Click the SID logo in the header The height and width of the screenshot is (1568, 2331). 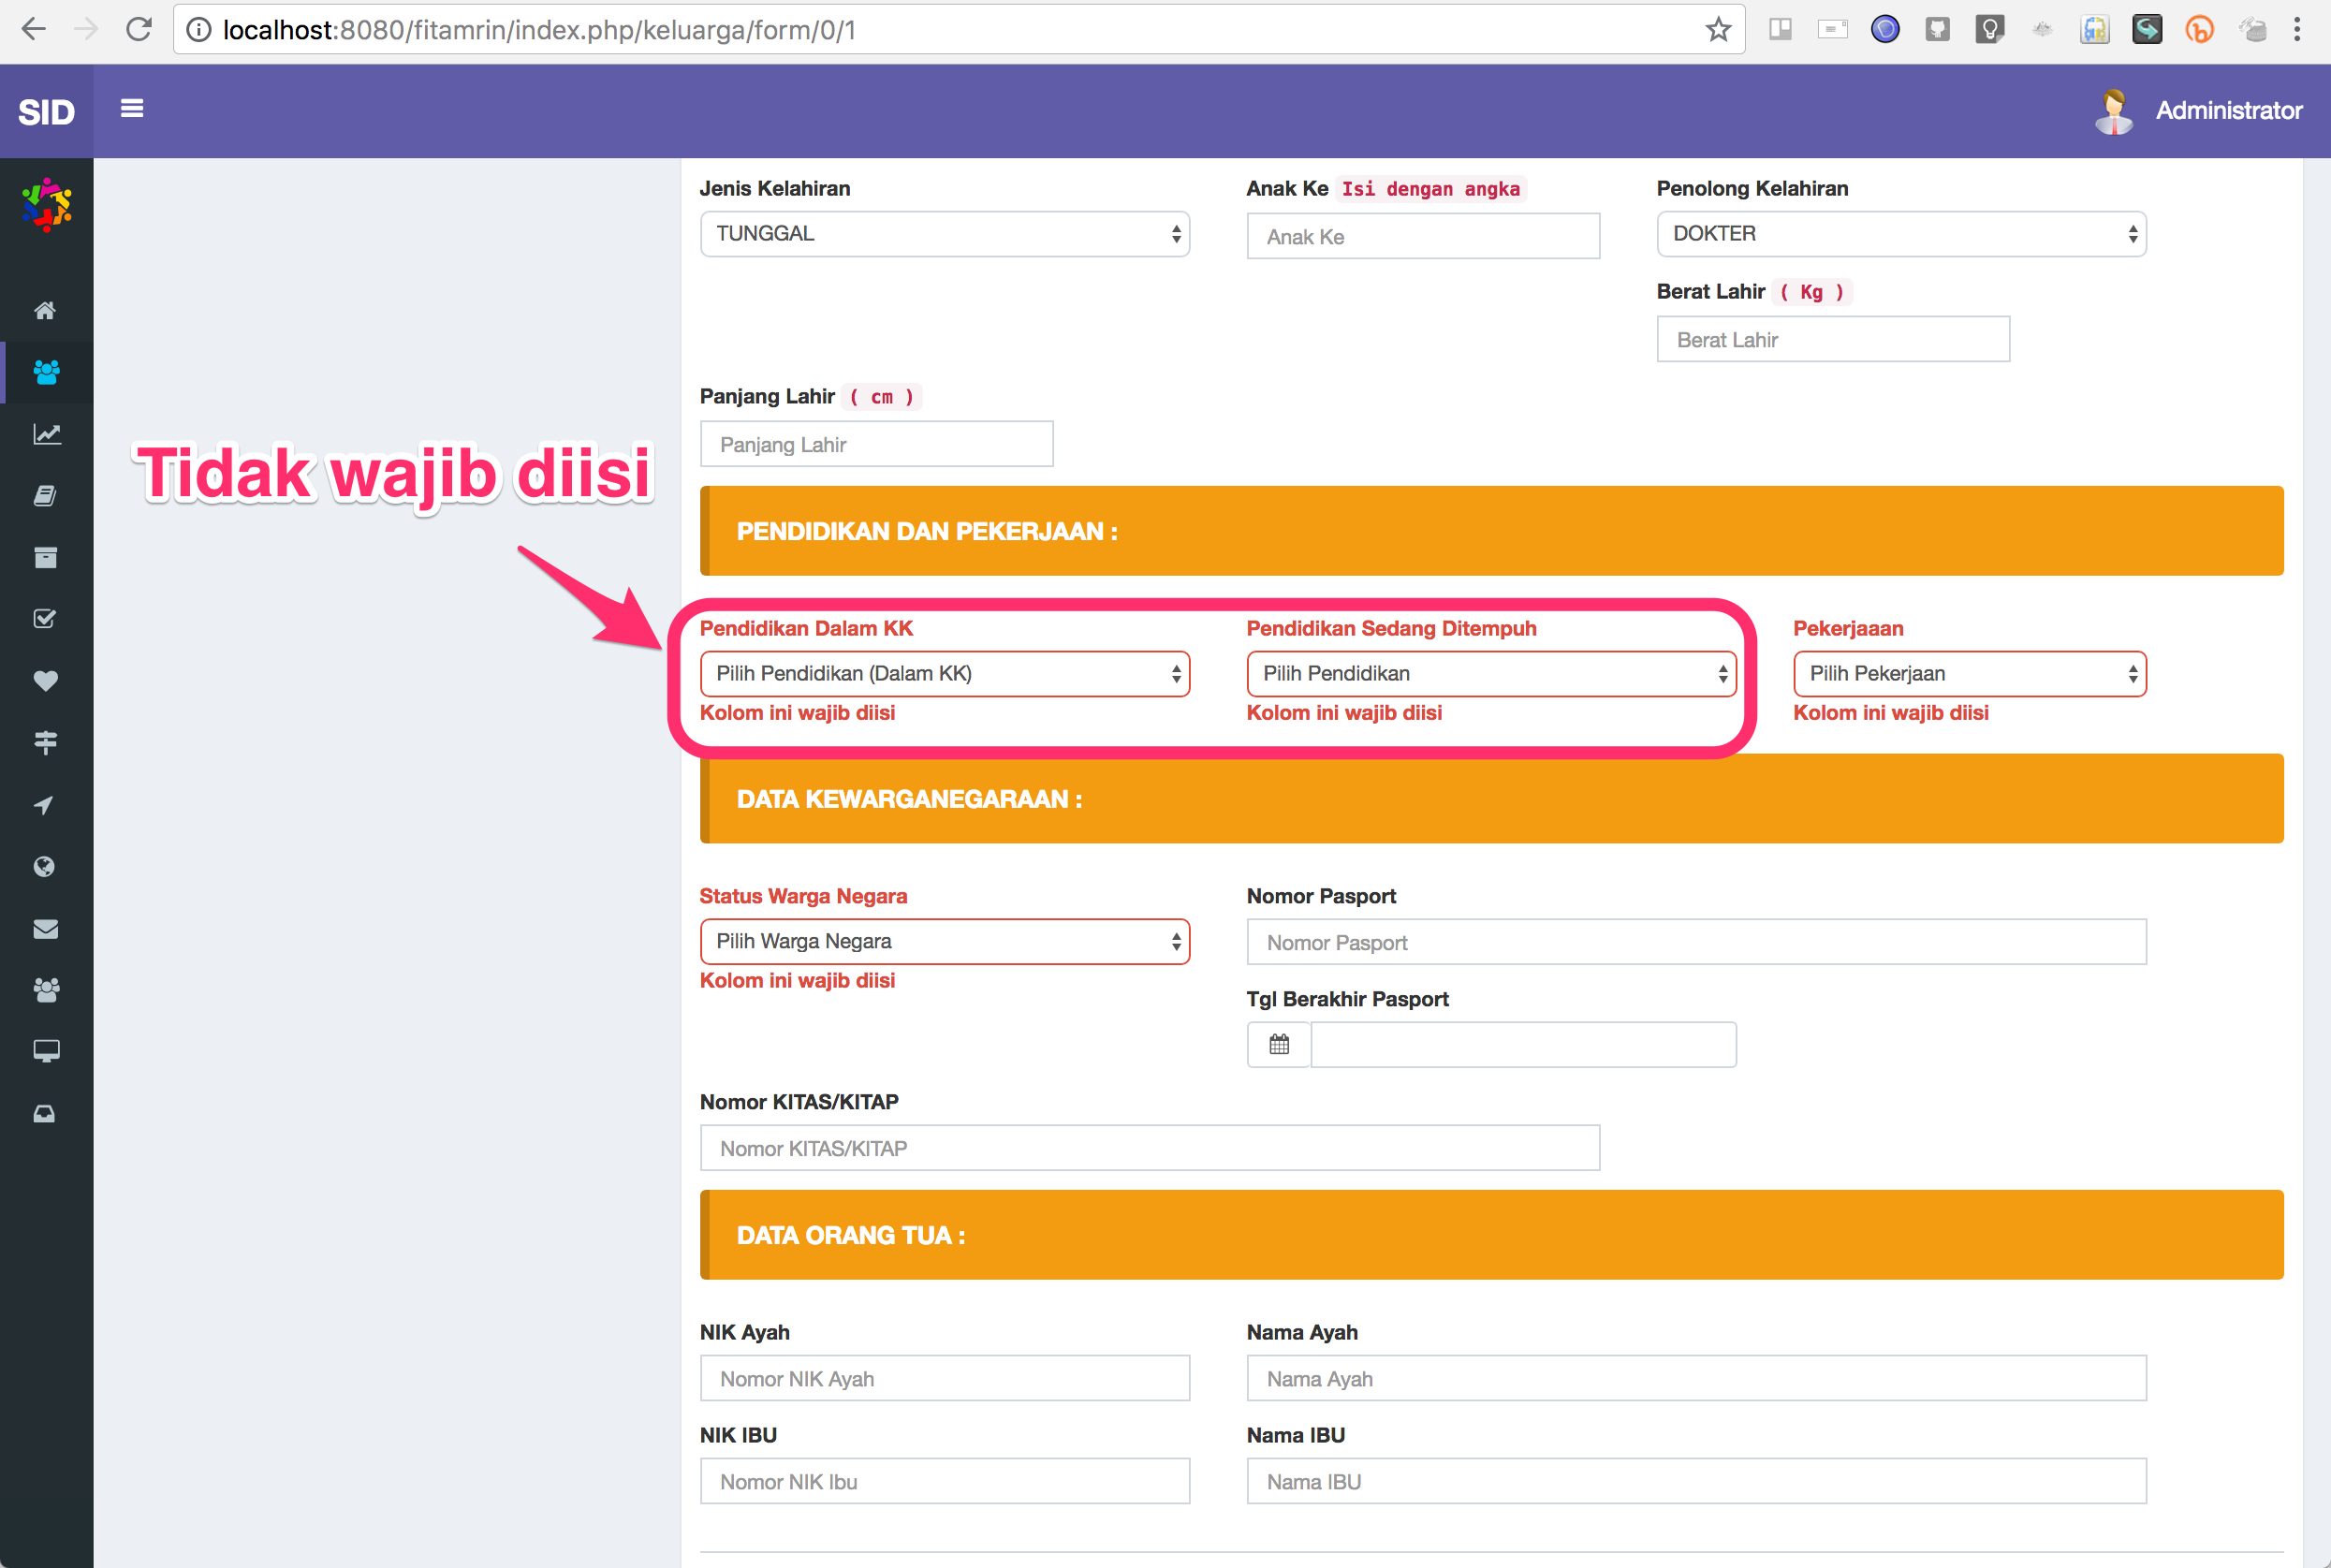(x=44, y=111)
